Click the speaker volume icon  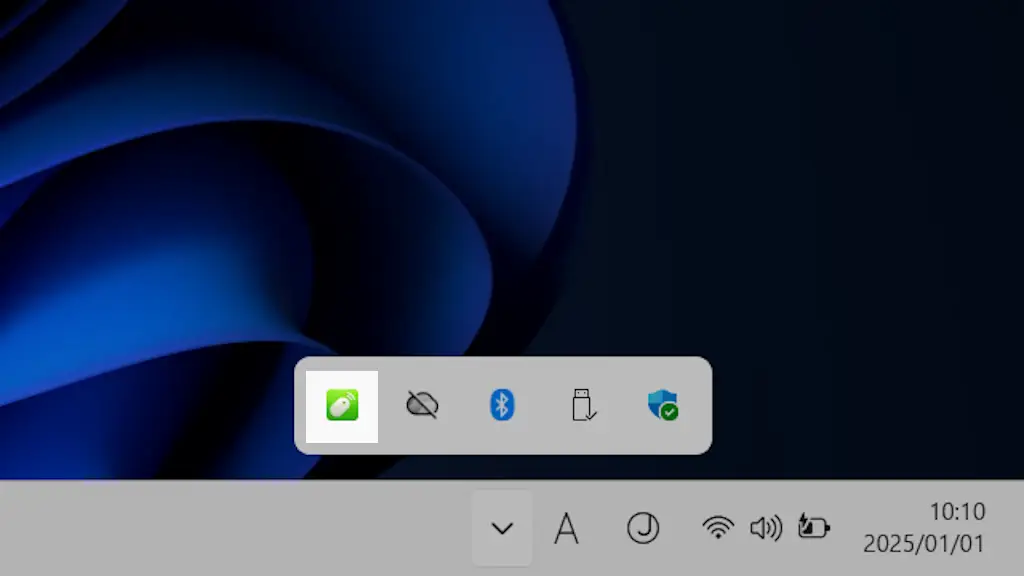coord(765,527)
